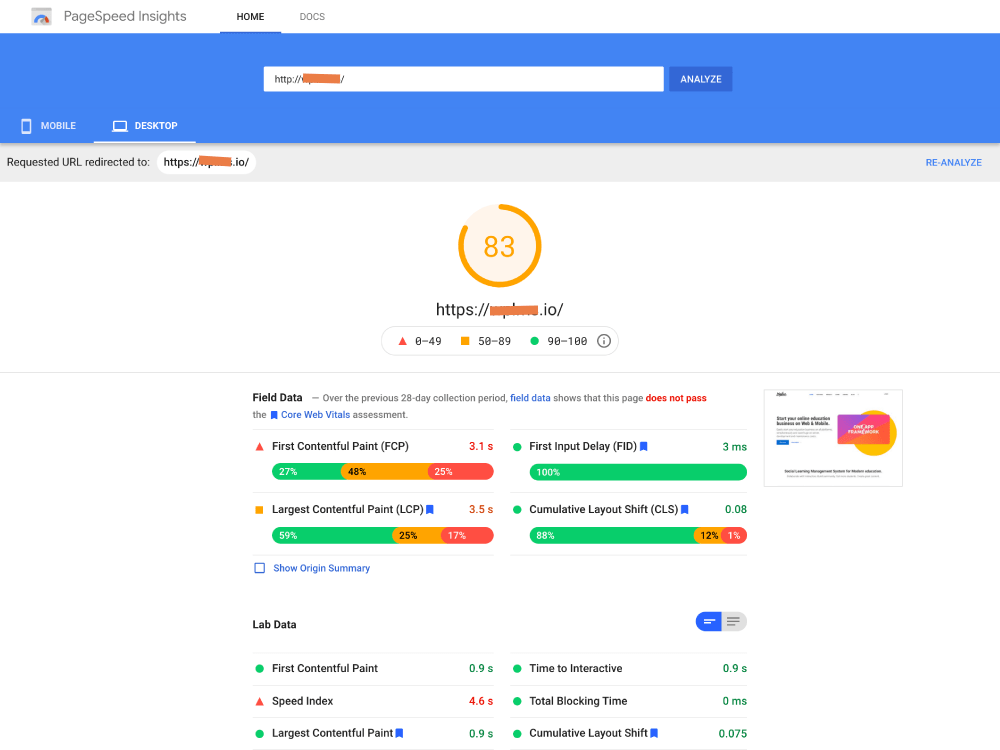Click the First Input Delay value 3 ms
Screen dimensions: 1000x750
[734, 447]
